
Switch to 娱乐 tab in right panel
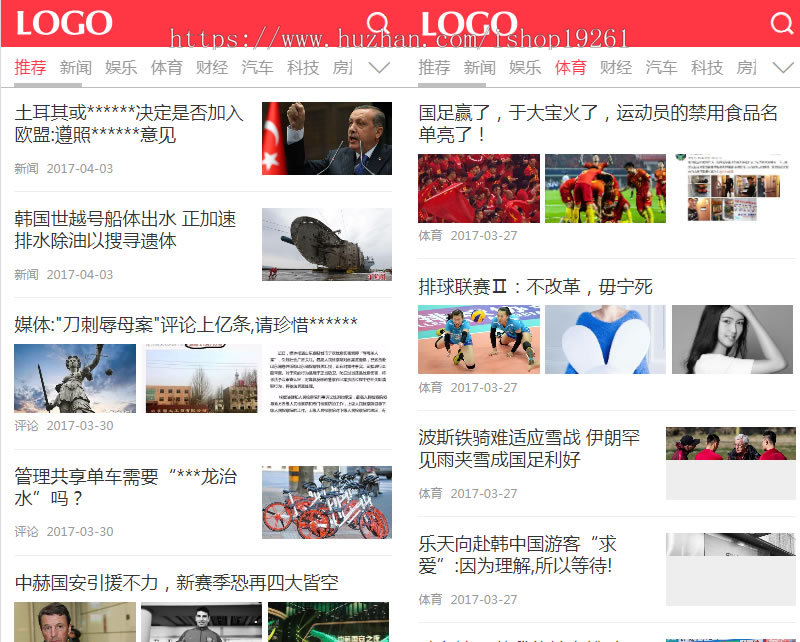tap(525, 67)
